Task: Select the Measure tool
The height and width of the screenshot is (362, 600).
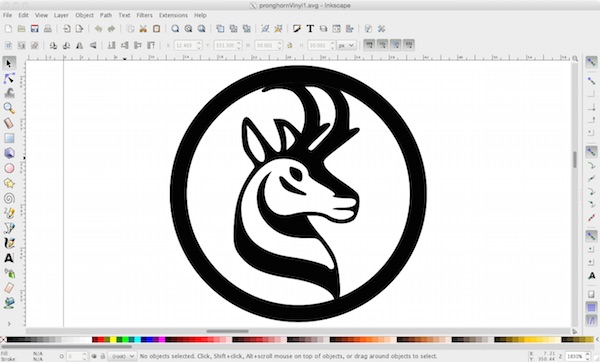Action: tap(9, 123)
